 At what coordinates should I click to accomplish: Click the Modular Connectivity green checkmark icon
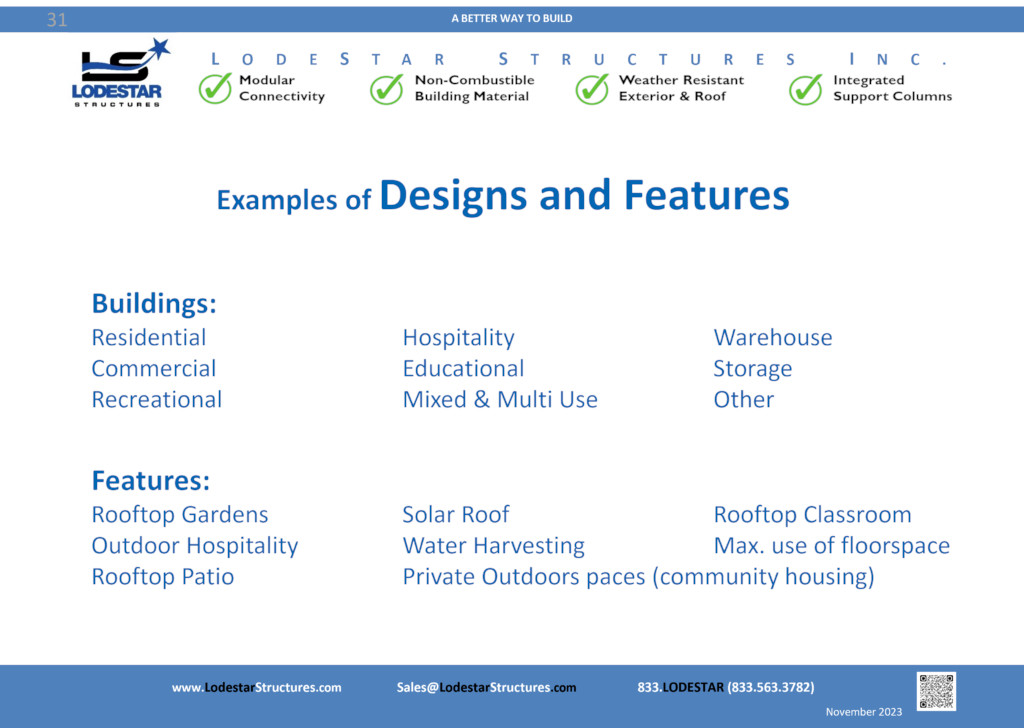[x=215, y=88]
